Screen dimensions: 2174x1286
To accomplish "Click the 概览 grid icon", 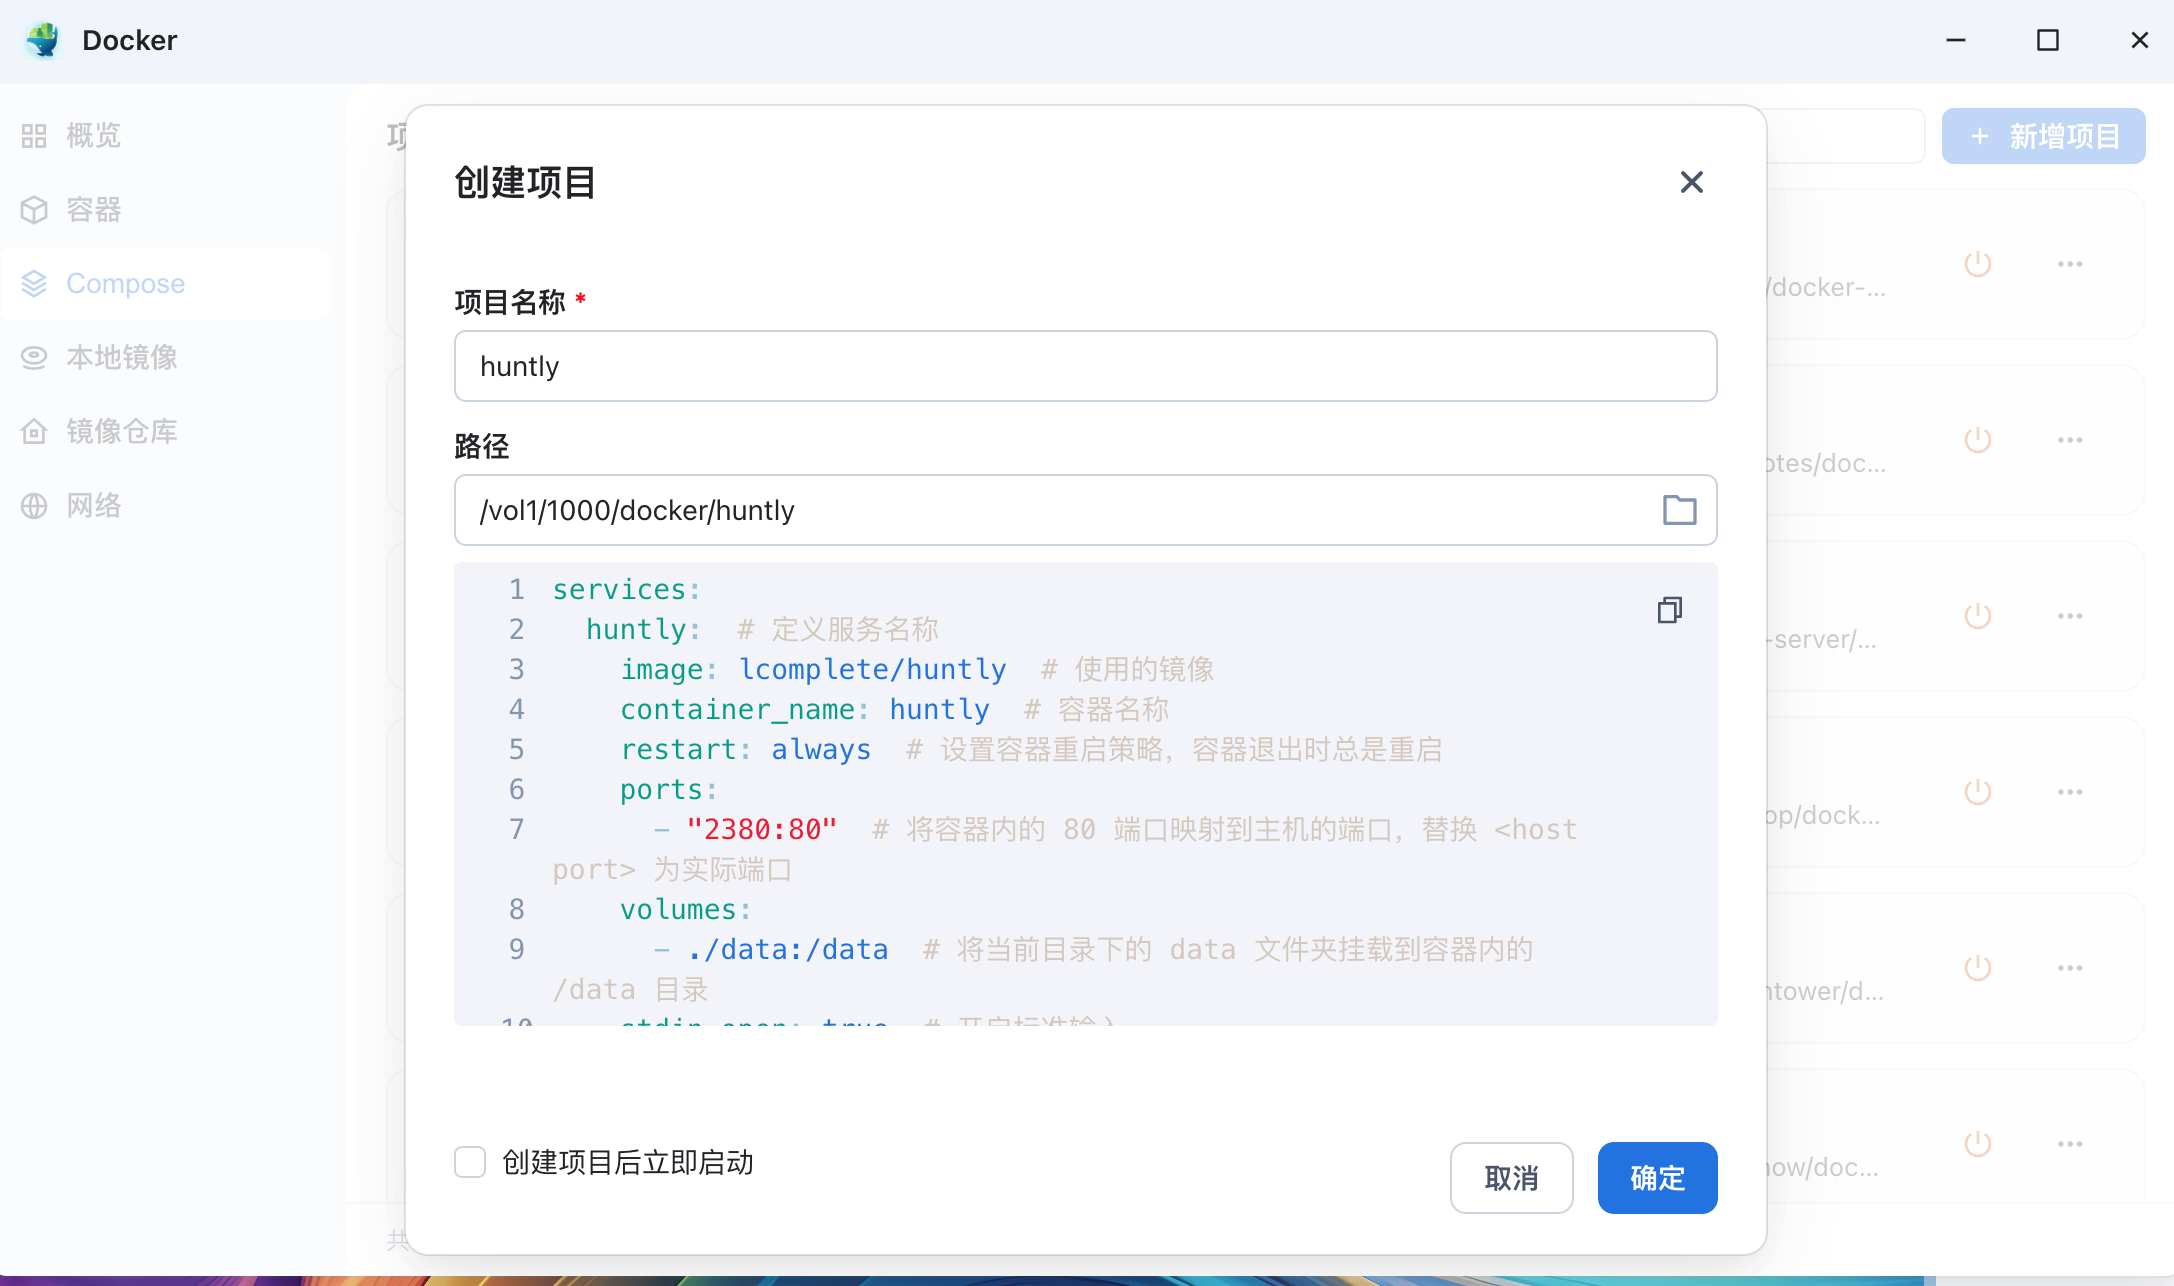I will tap(34, 136).
